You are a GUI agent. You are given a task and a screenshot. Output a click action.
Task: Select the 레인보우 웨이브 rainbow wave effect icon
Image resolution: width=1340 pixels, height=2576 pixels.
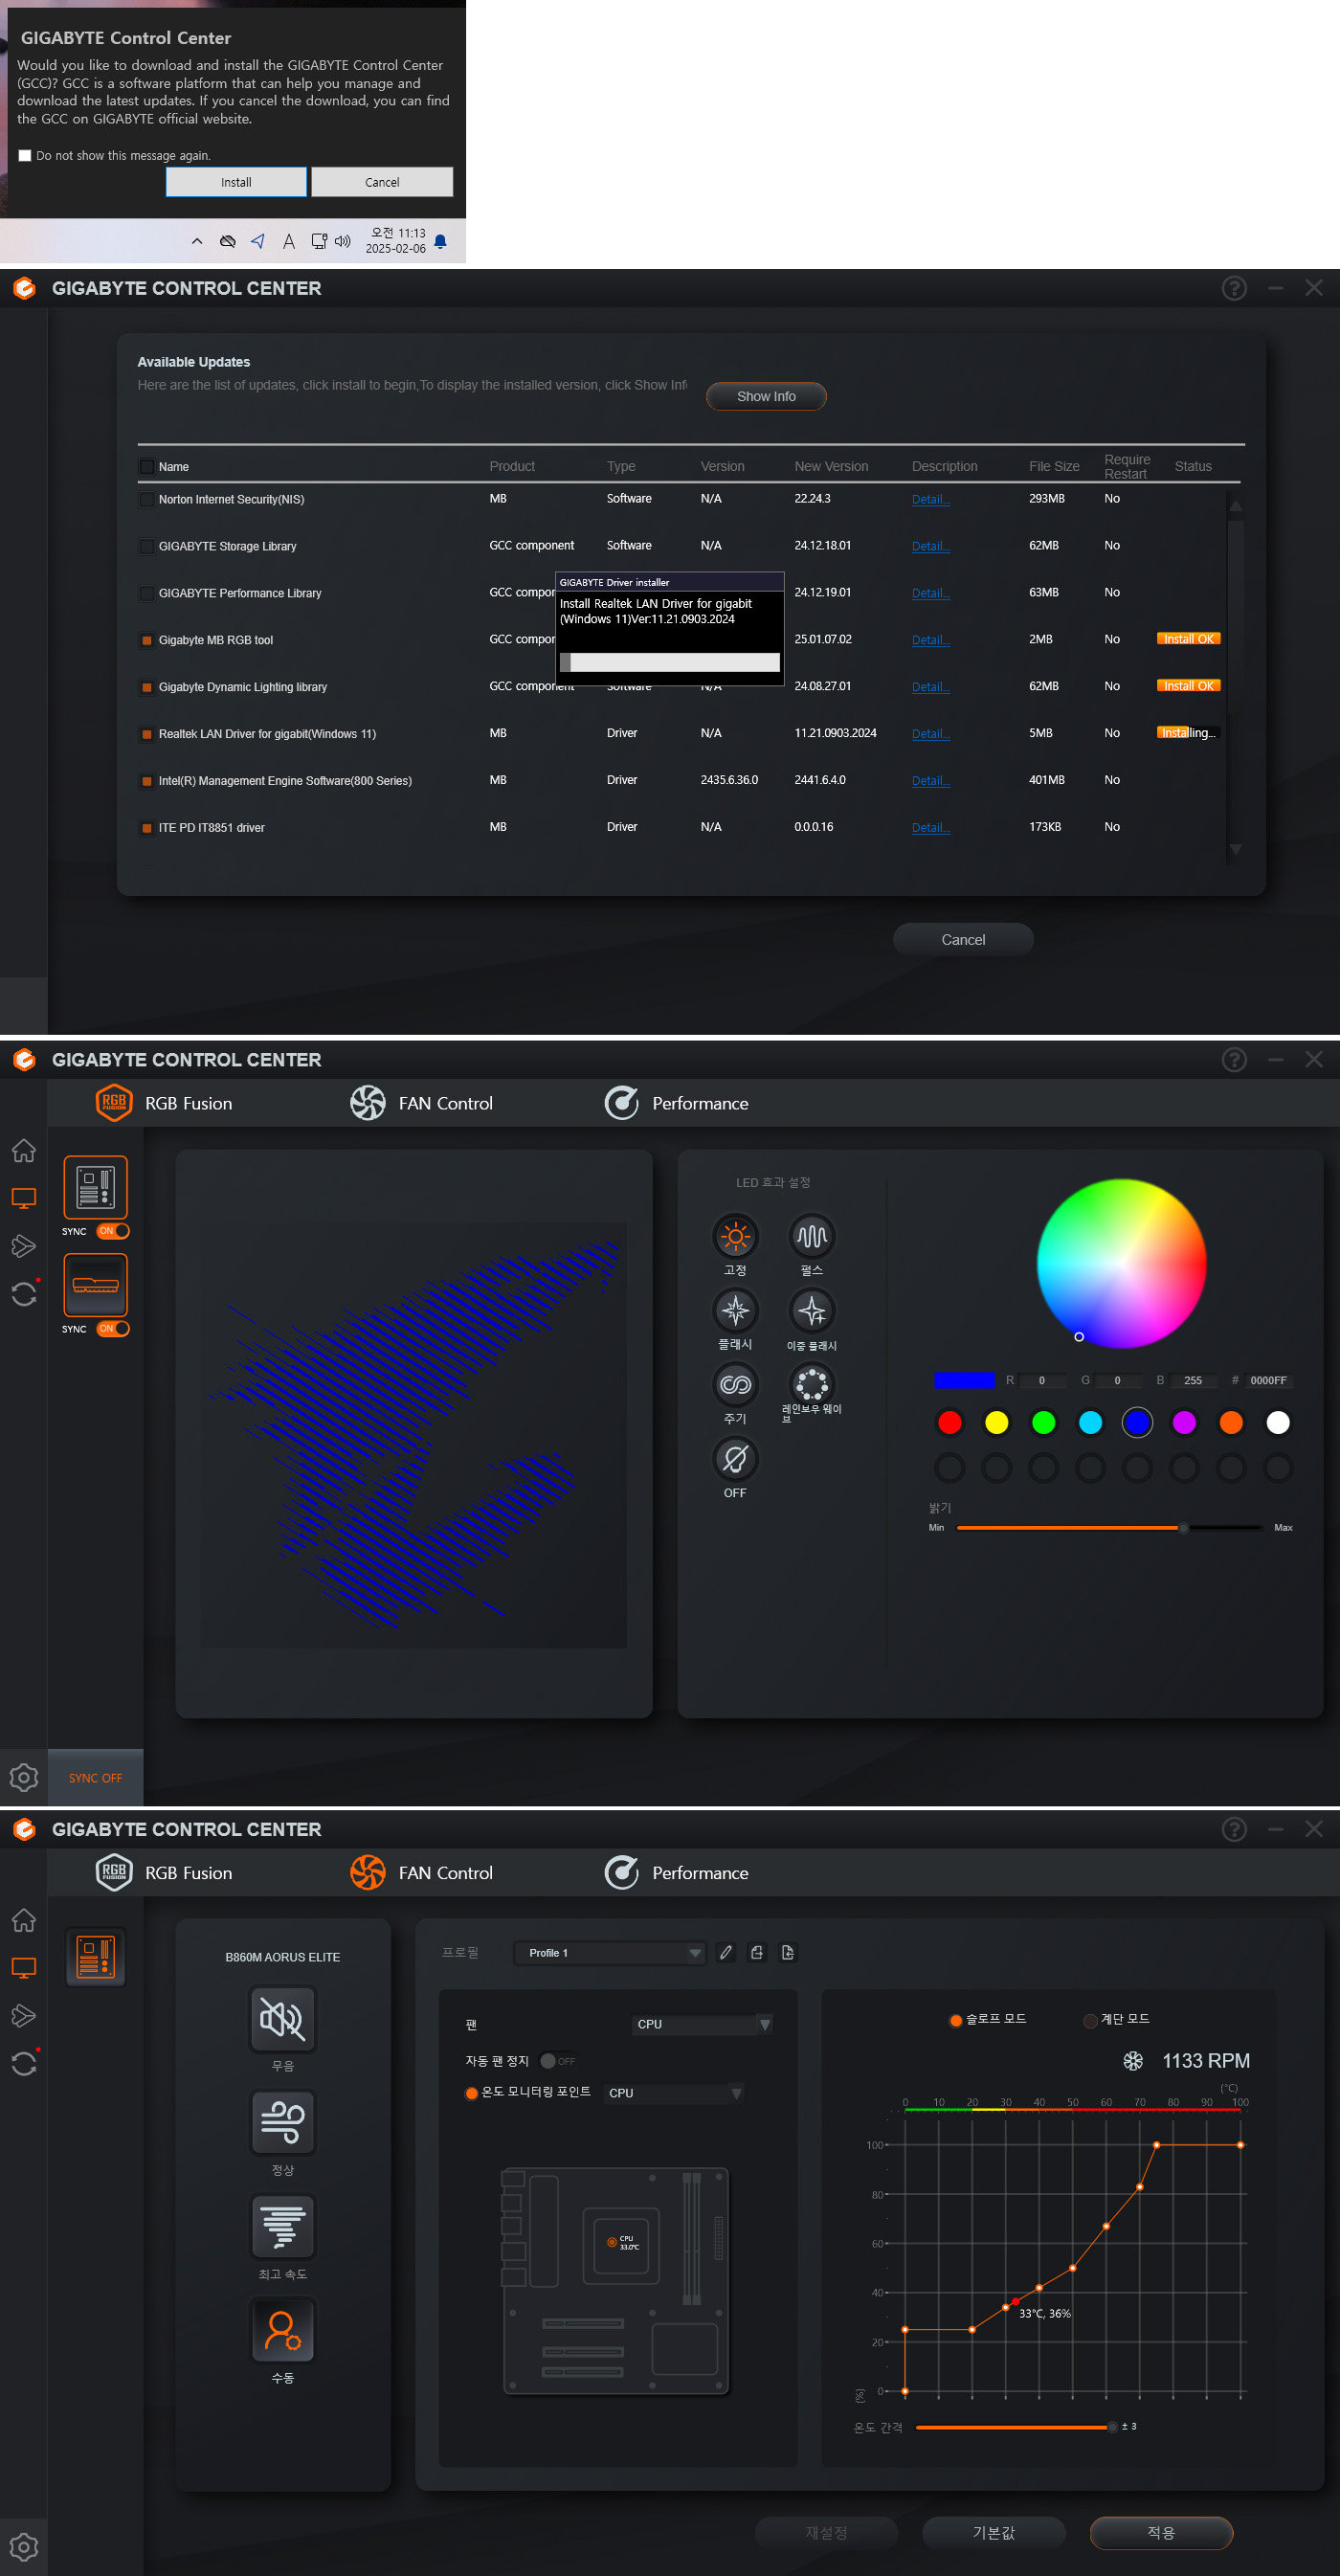click(811, 1384)
